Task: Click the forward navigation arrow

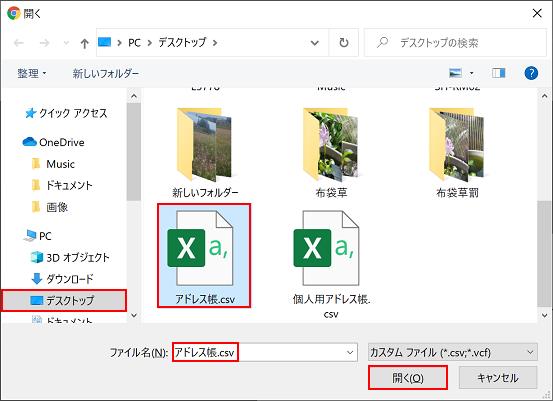Action: 44,43
